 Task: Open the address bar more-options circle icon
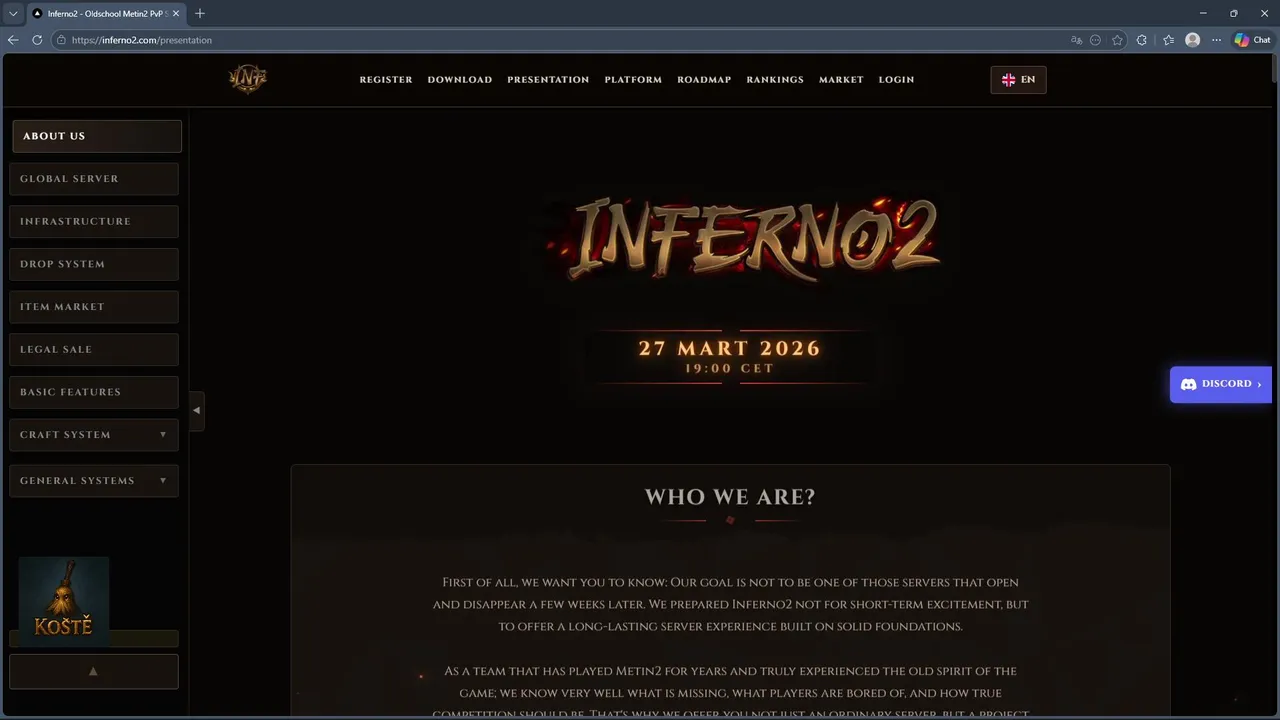[x=1096, y=40]
